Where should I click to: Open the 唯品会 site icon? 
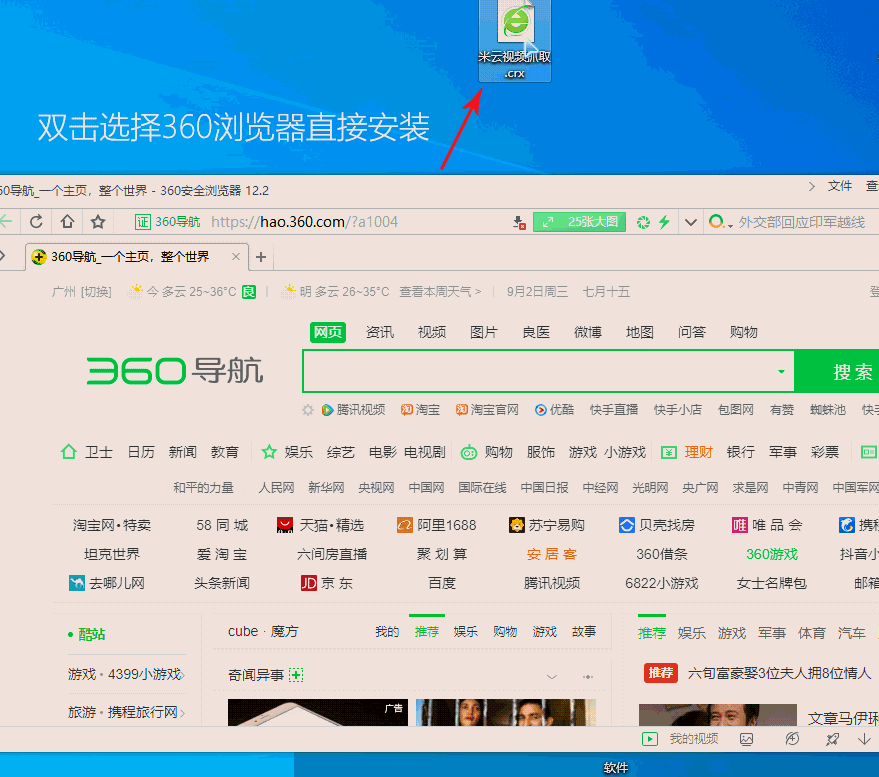[x=739, y=525]
